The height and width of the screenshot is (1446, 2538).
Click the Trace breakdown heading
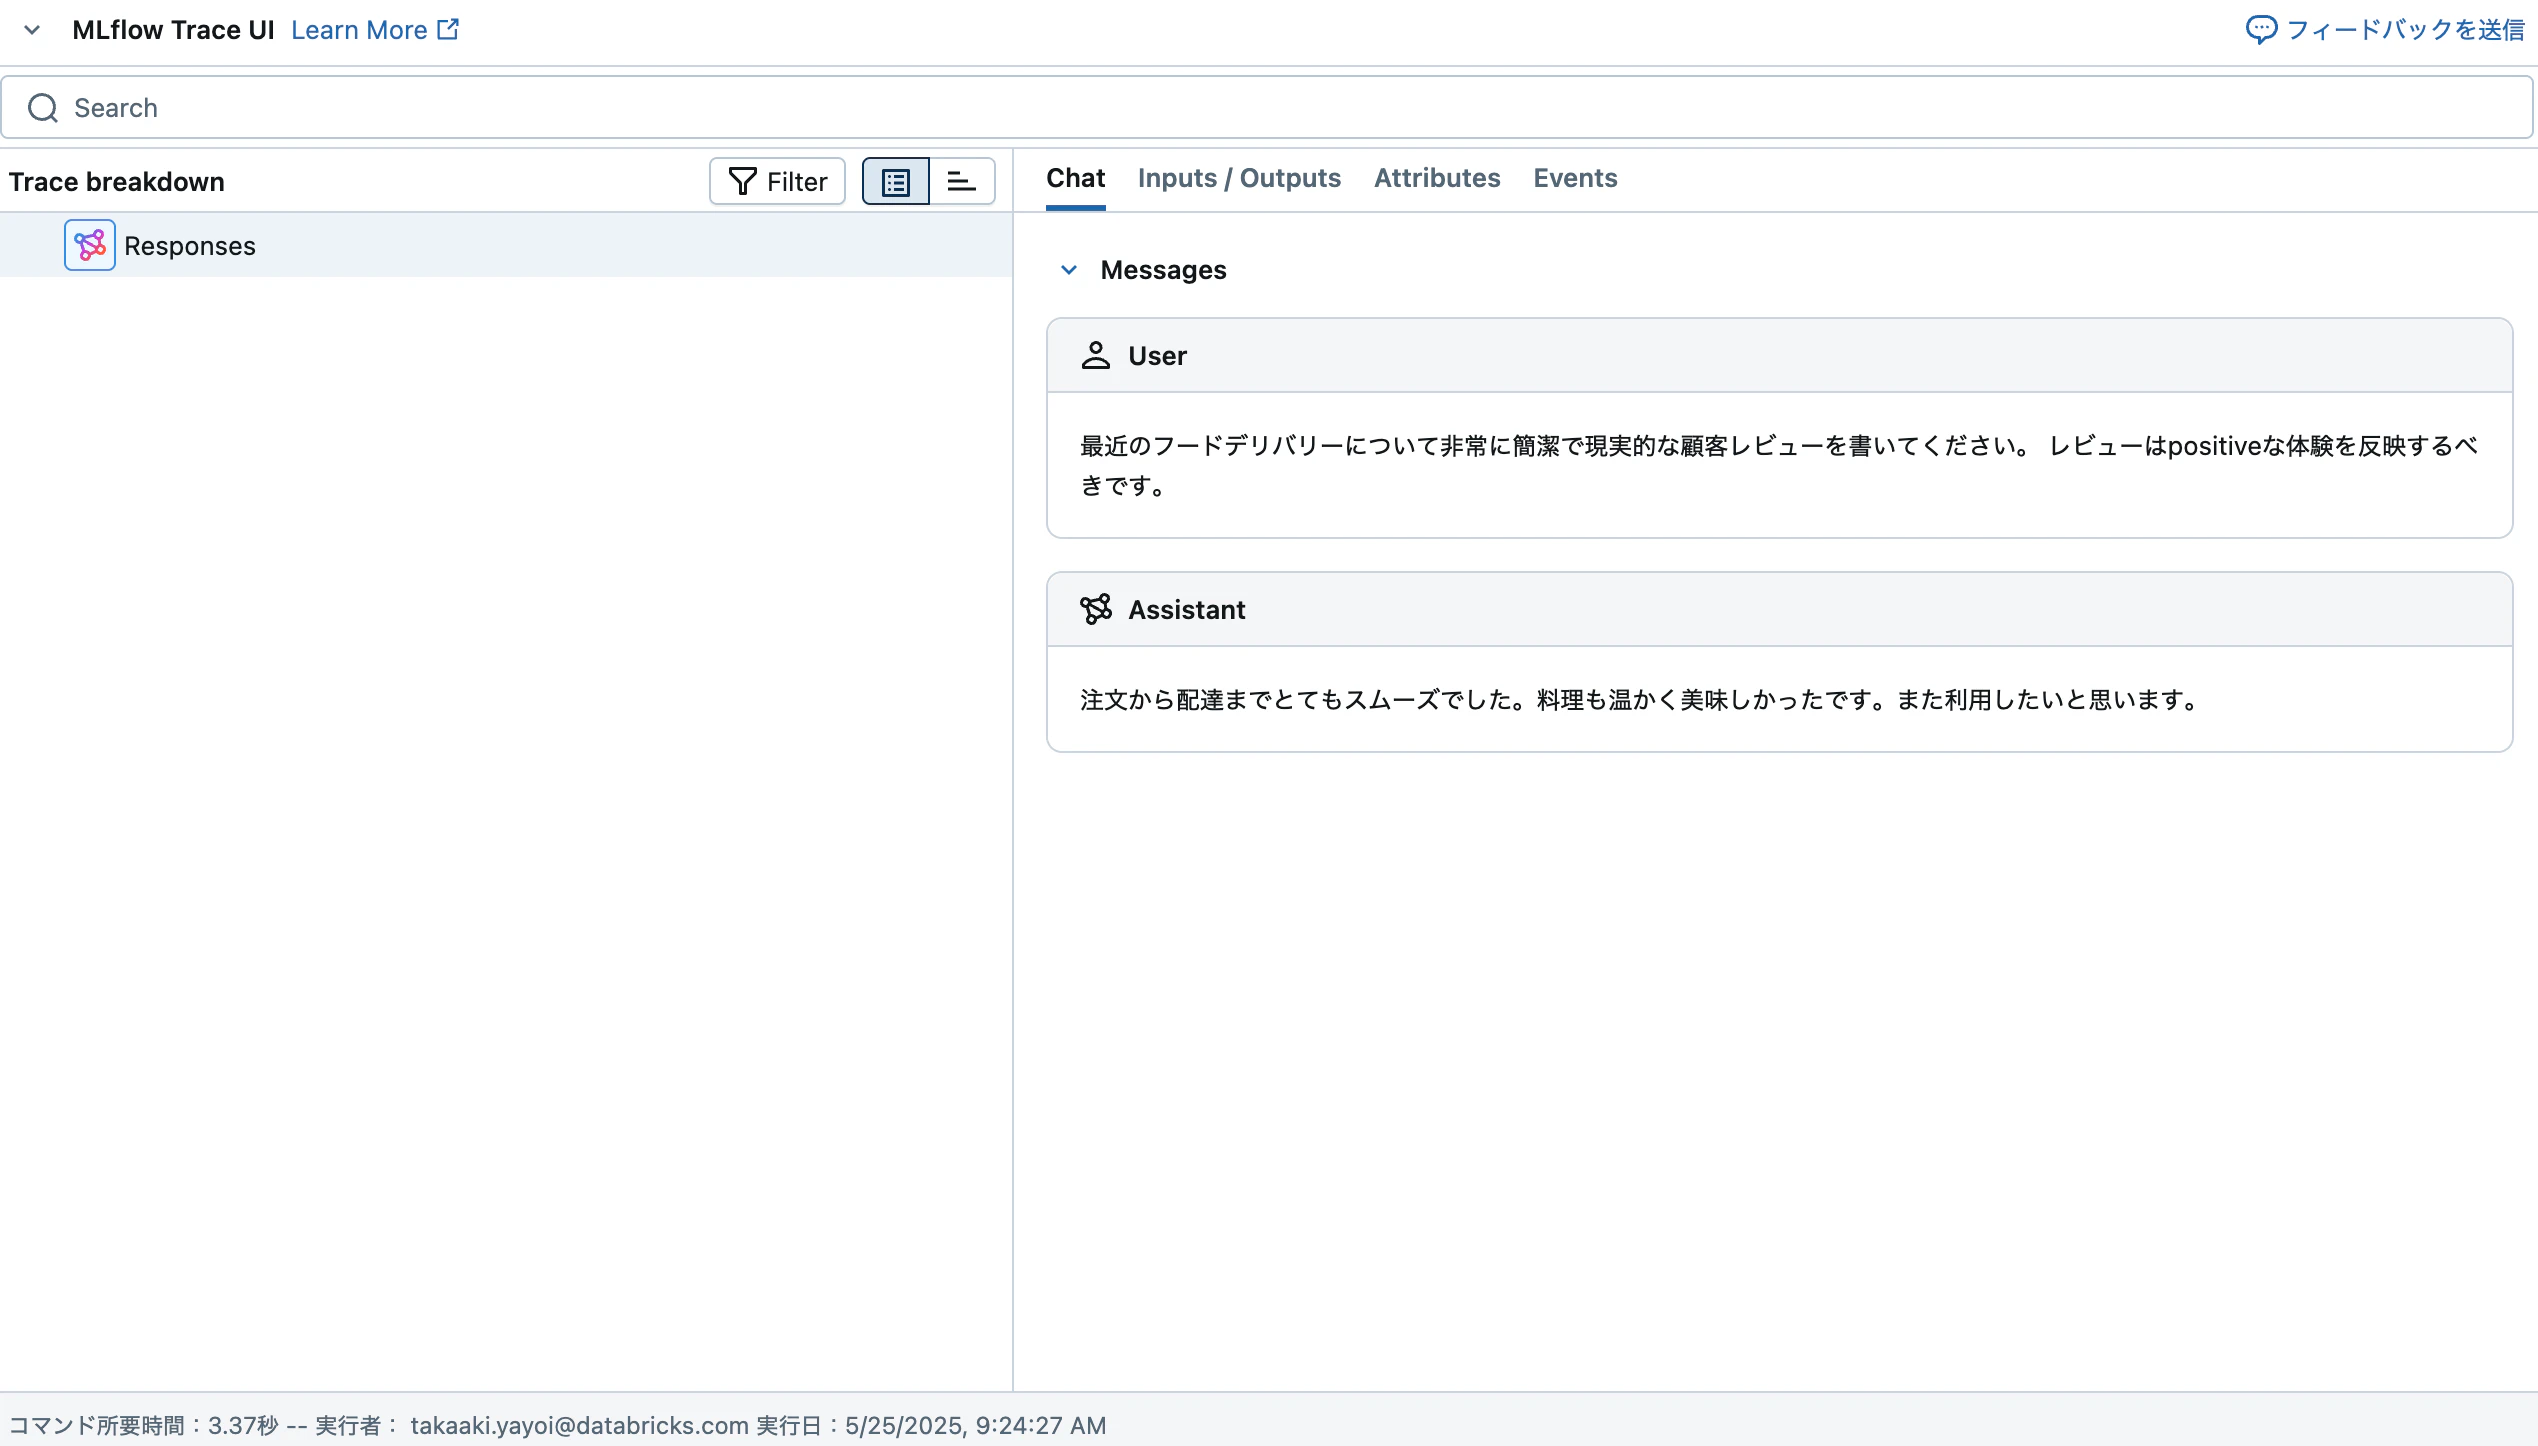117,182
